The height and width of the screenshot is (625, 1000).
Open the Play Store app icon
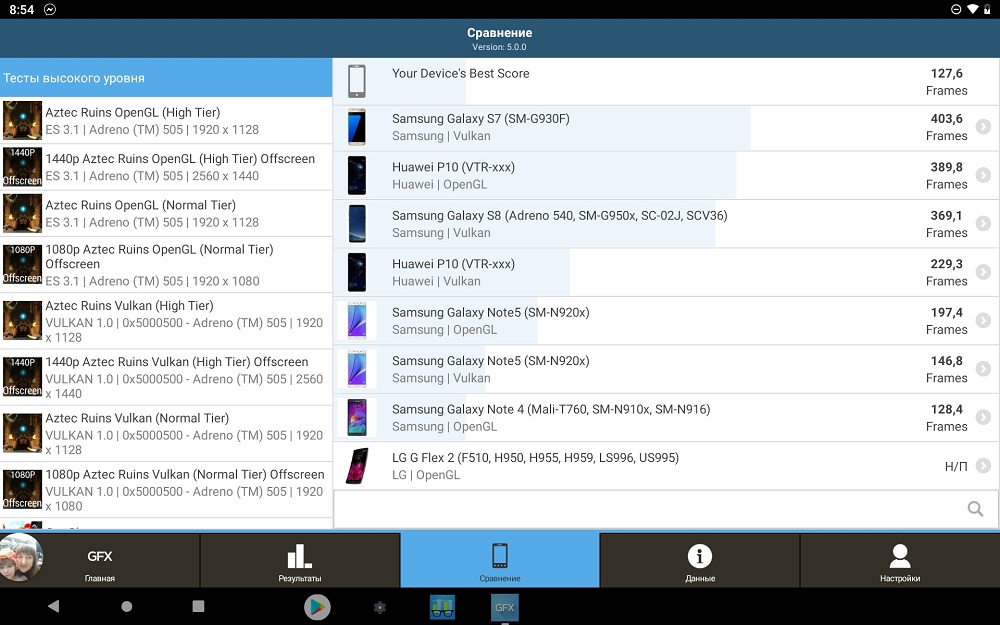click(317, 607)
